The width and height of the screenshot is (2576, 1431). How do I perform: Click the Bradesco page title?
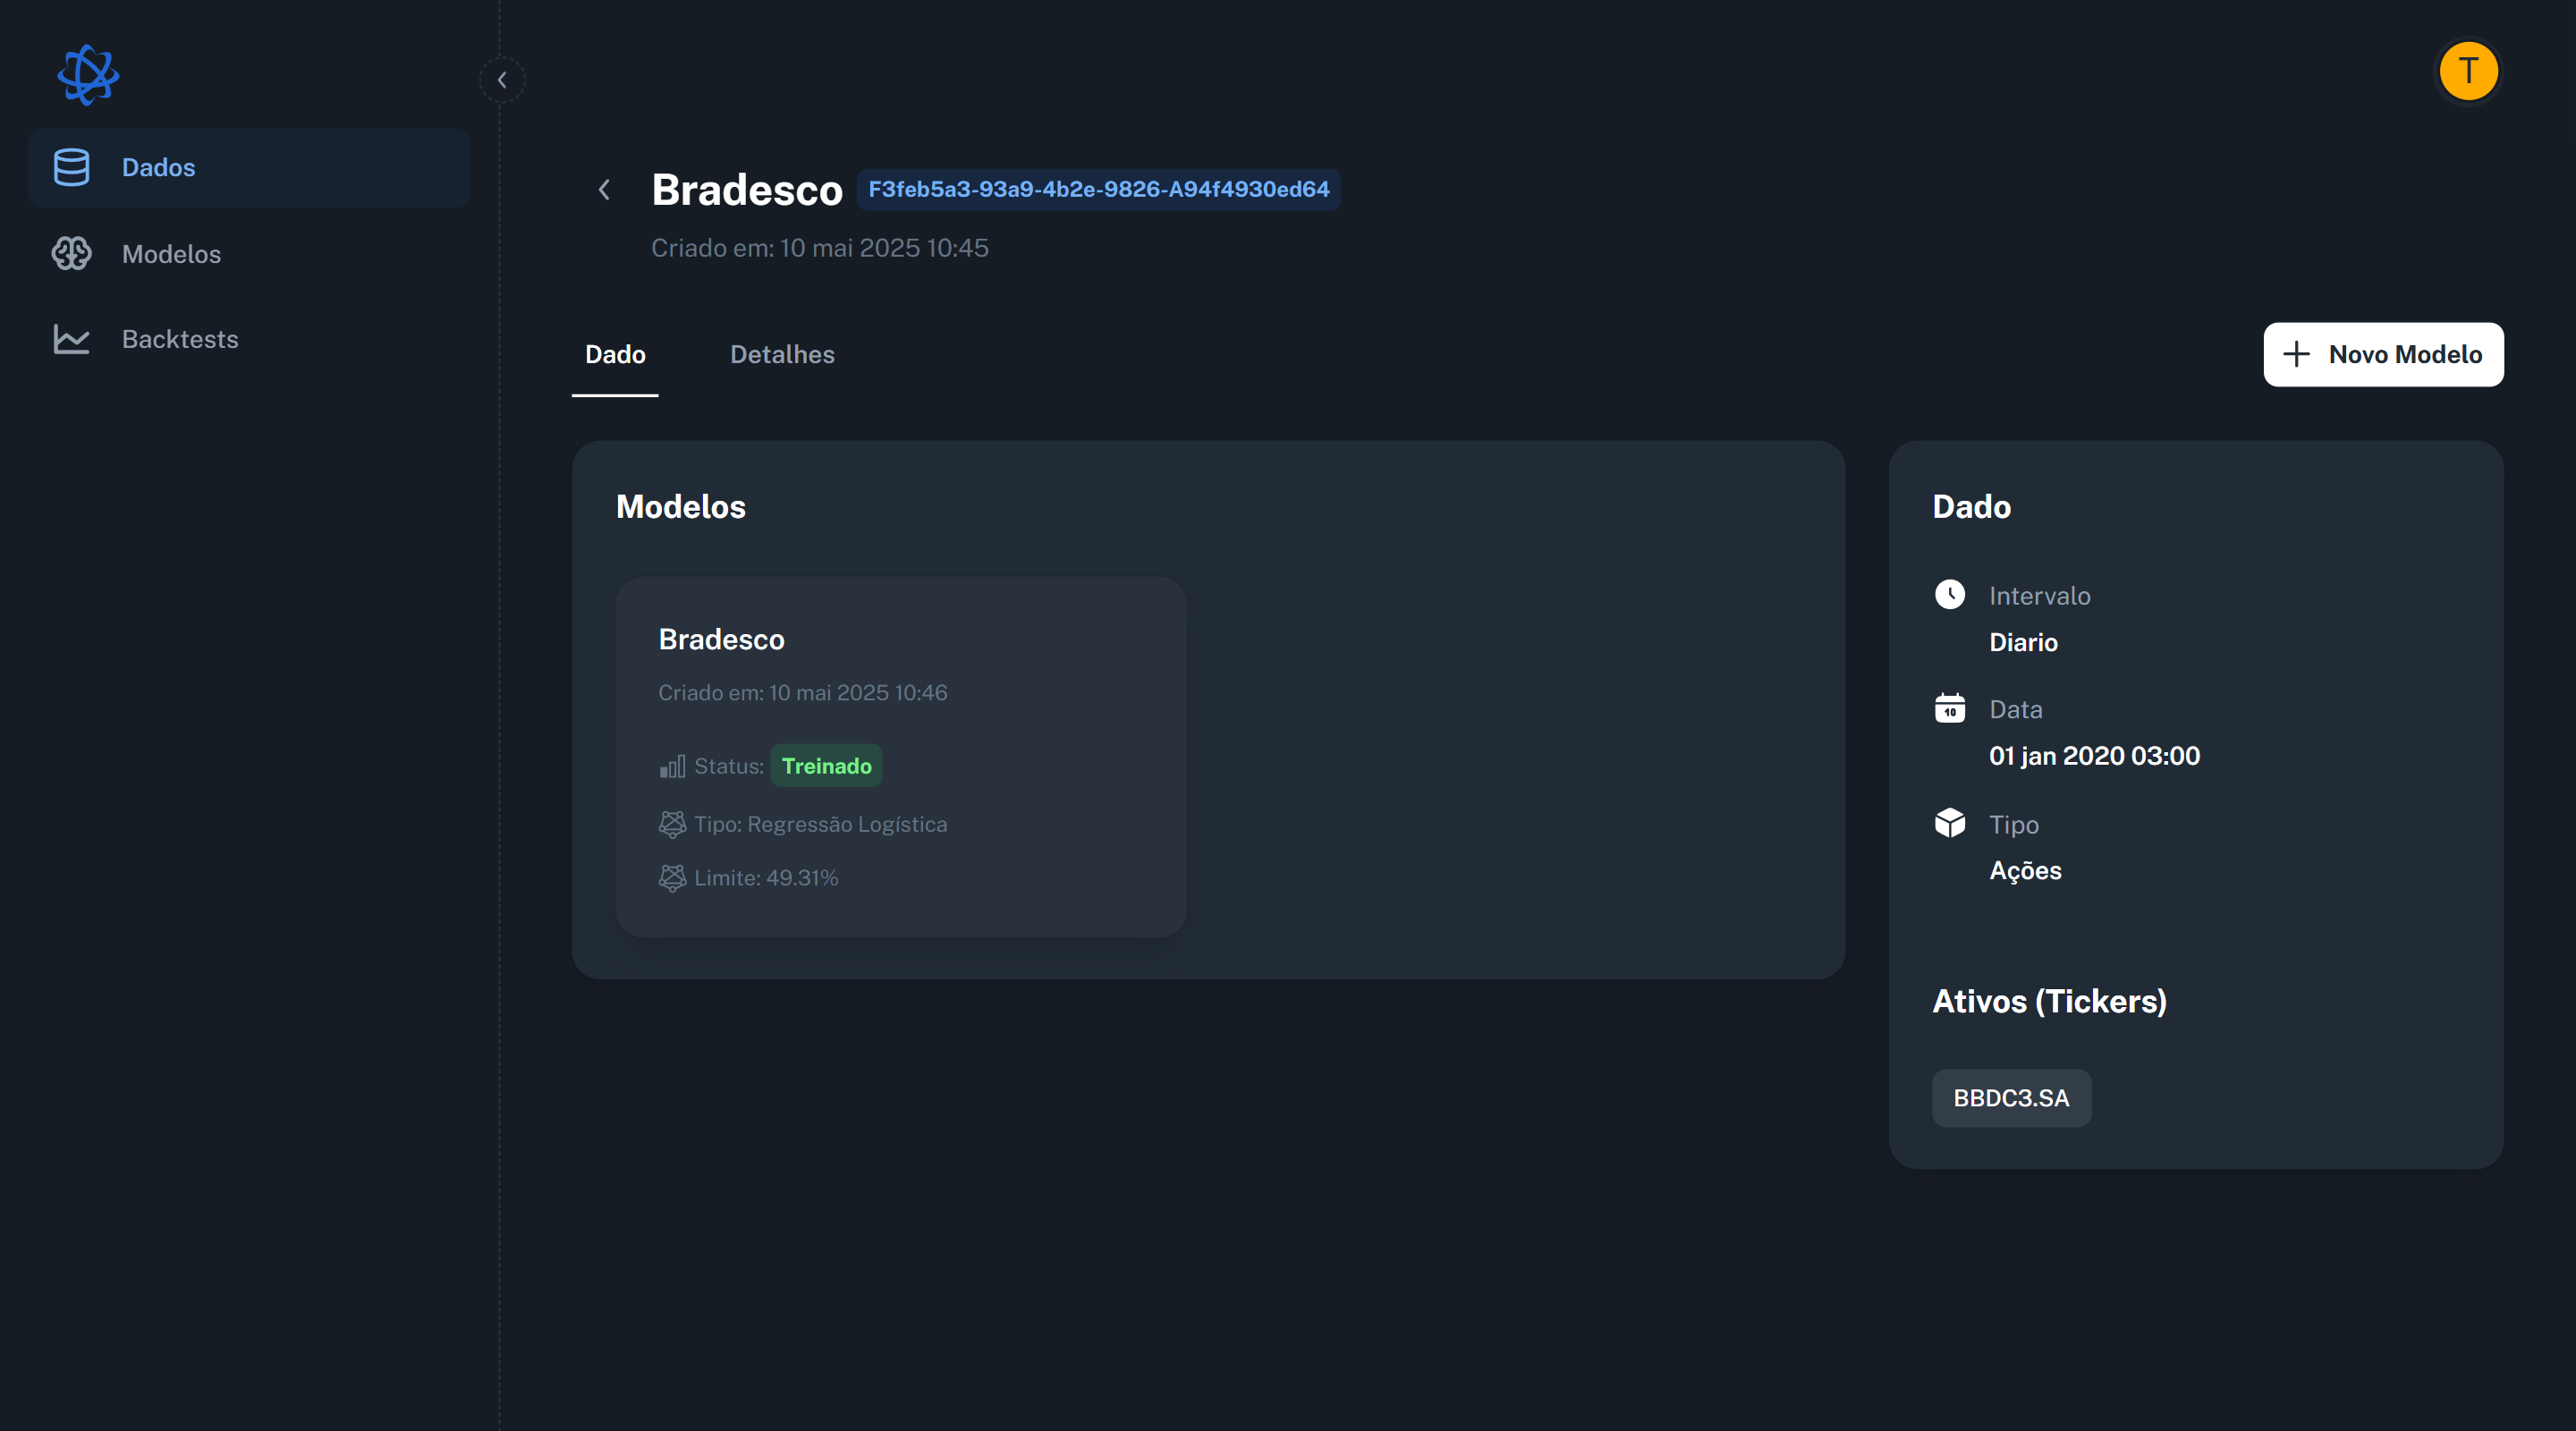coord(747,190)
